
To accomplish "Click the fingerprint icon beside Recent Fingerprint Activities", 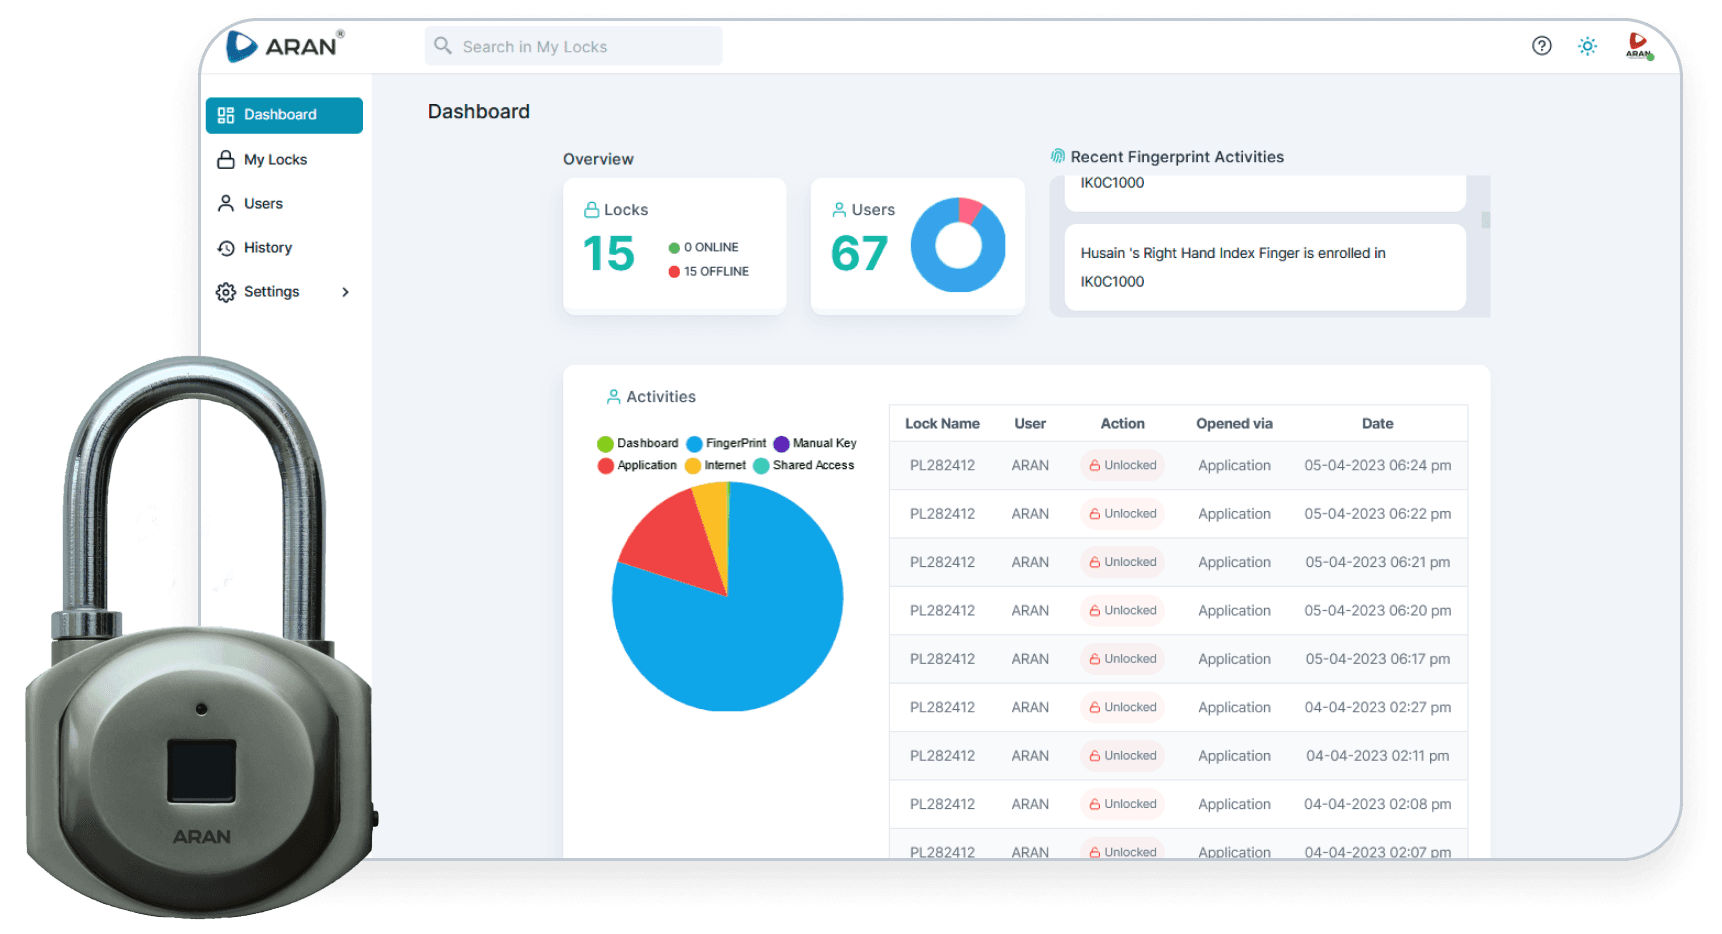I will click(x=1058, y=156).
